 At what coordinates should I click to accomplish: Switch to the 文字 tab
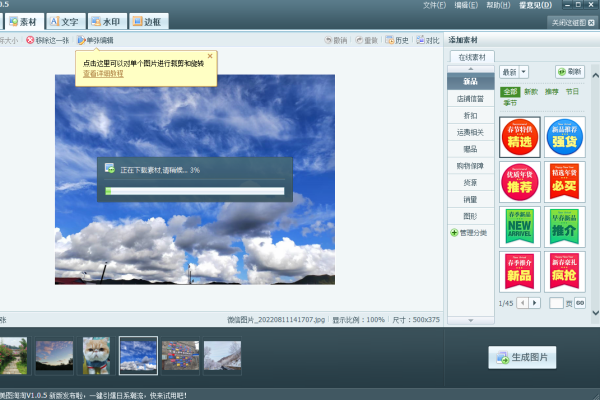pos(65,21)
